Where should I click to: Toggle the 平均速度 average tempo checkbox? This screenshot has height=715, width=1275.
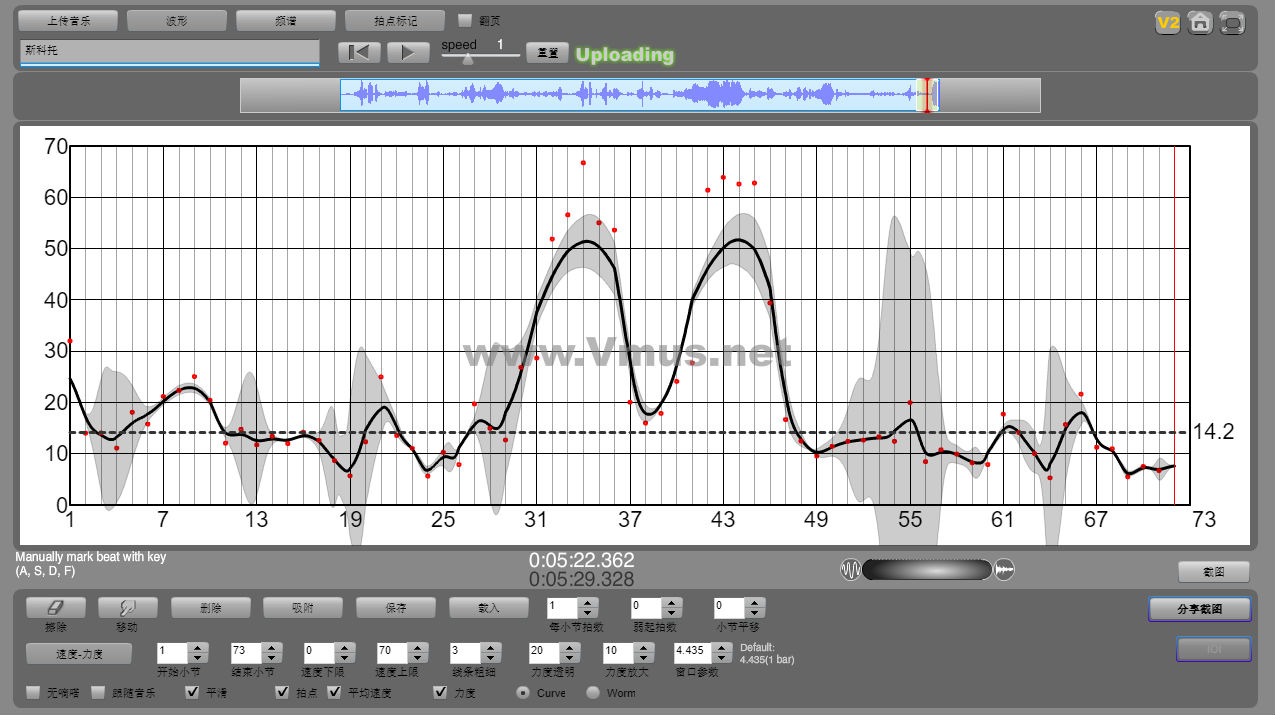click(335, 692)
